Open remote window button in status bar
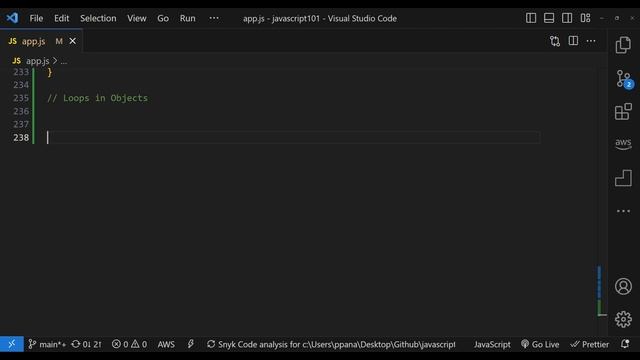Image resolution: width=640 pixels, height=360 pixels. (x=11, y=344)
